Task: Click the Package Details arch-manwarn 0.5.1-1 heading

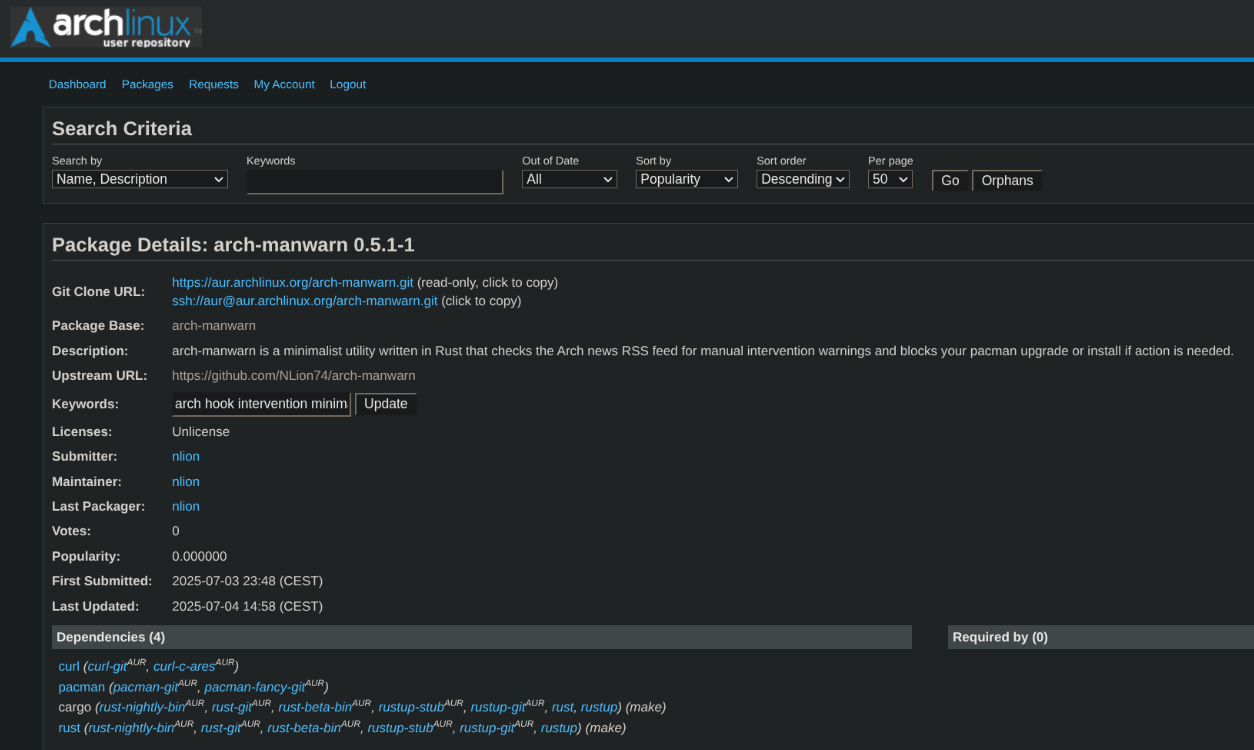Action: (233, 245)
